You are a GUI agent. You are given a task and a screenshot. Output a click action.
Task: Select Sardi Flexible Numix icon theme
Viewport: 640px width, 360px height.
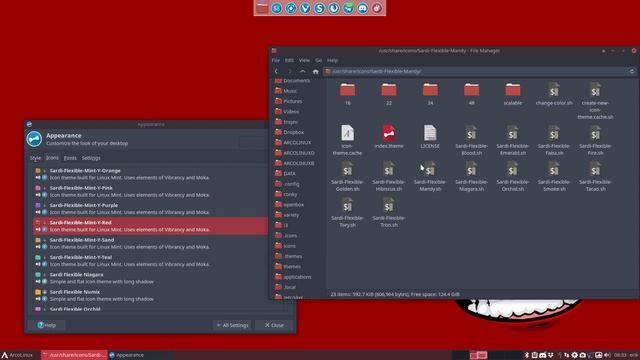tap(150, 296)
